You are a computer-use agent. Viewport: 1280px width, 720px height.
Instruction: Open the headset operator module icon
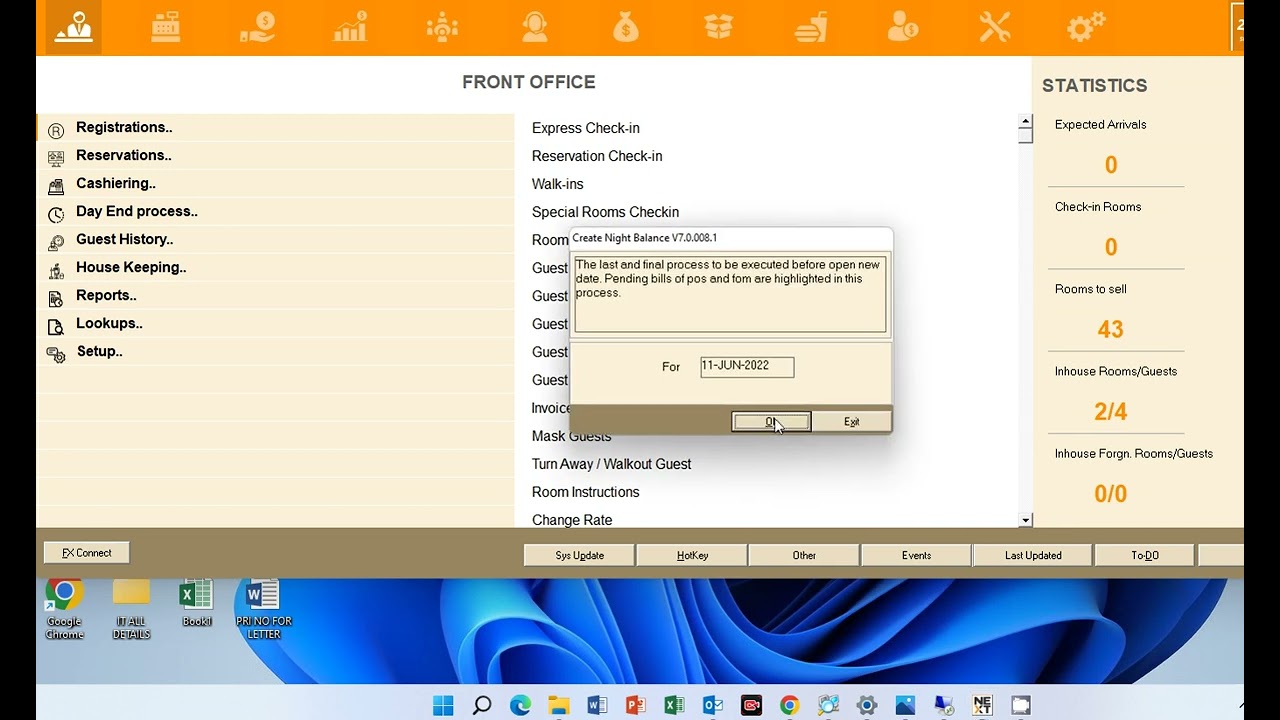534,27
